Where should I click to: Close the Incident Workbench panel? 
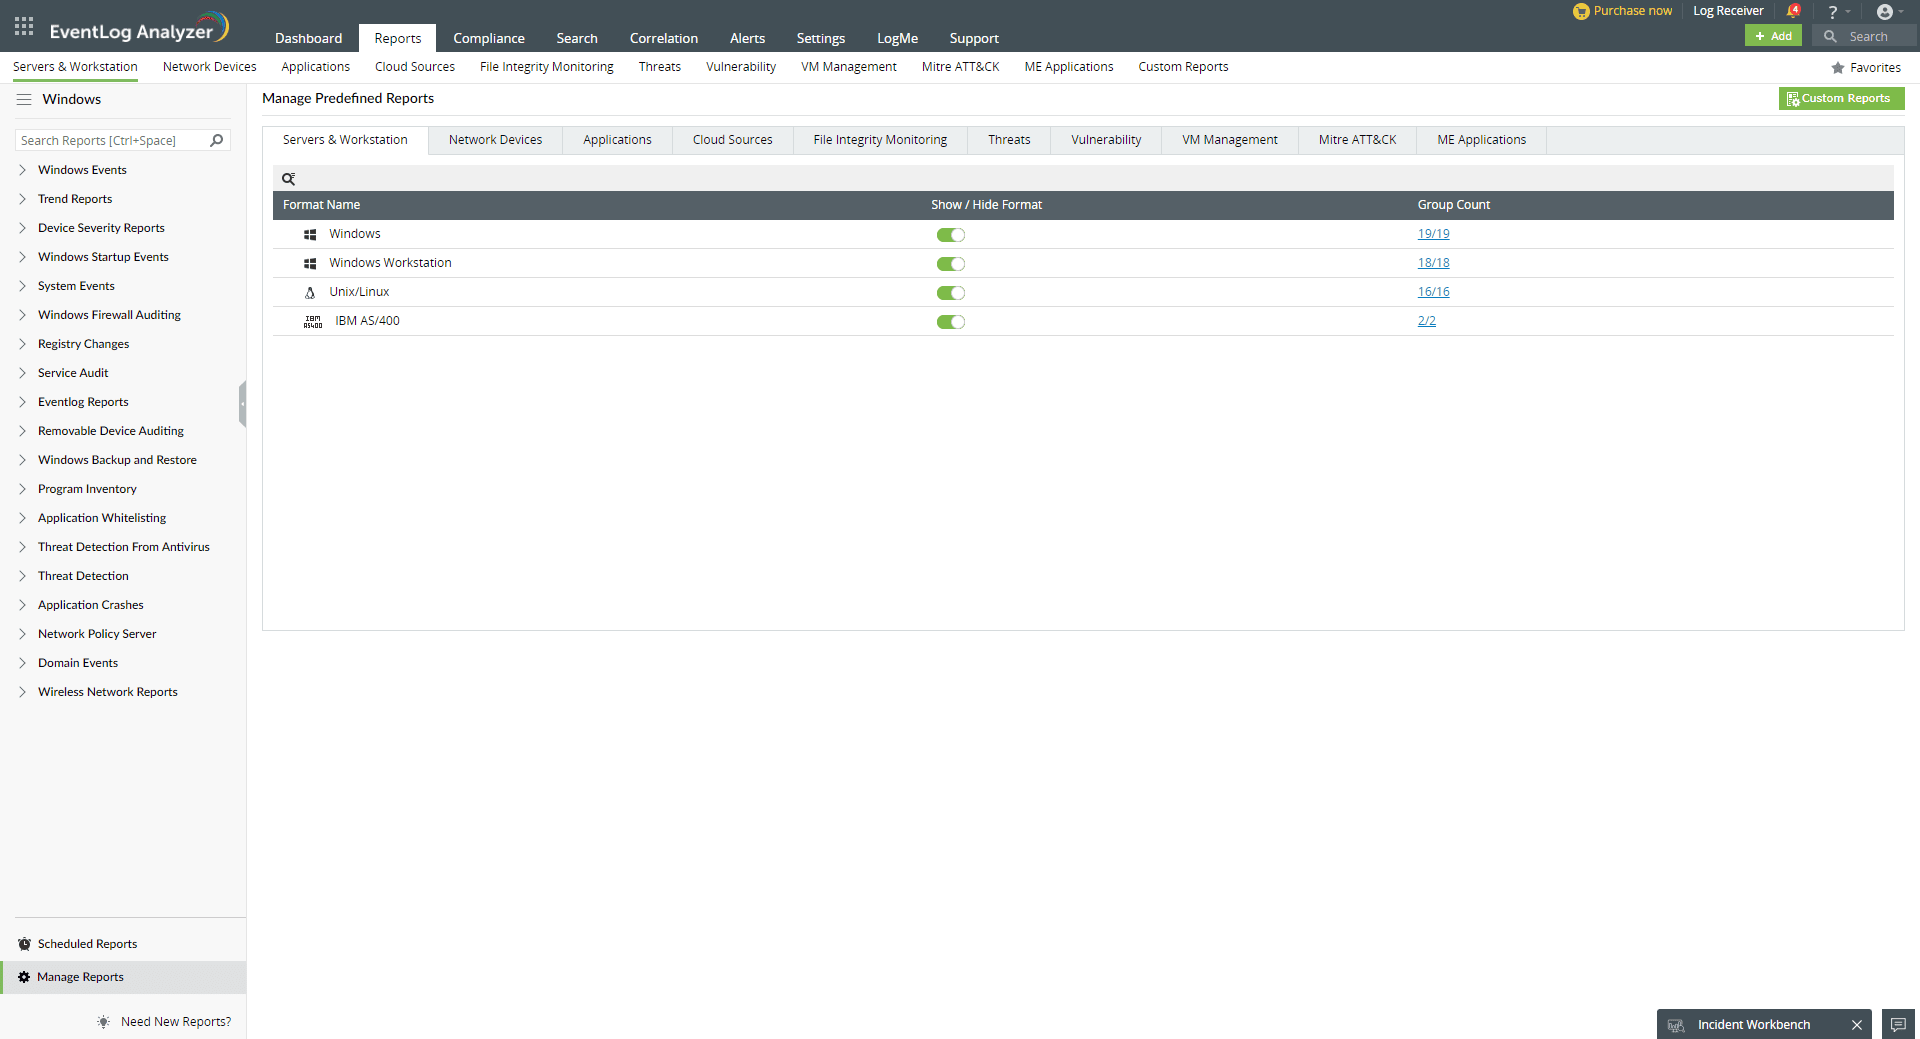click(x=1857, y=1025)
